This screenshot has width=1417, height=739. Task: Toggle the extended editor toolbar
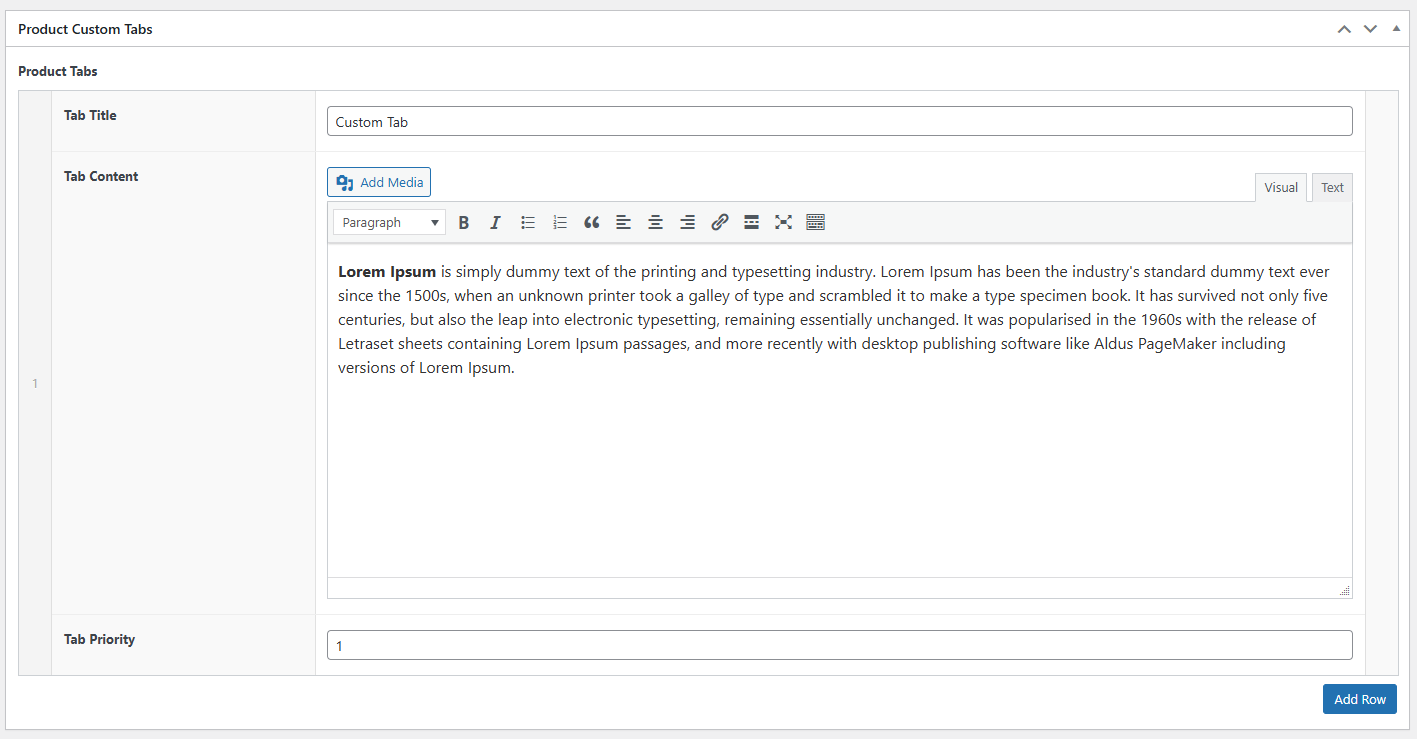pos(815,222)
